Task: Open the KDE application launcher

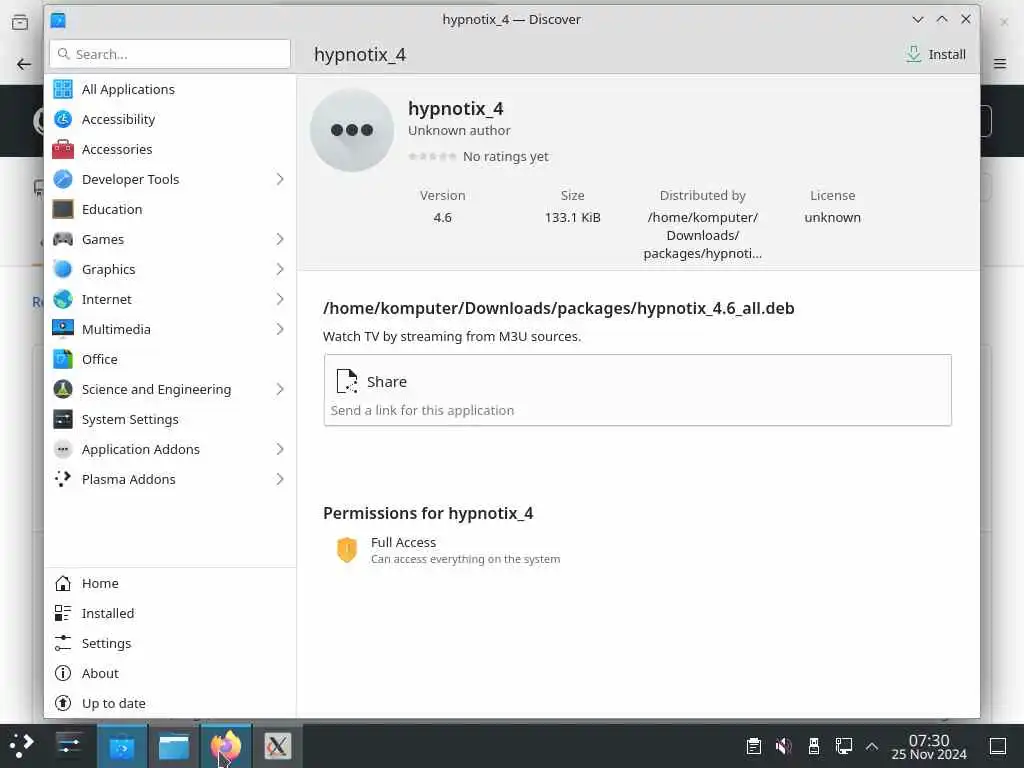Action: tap(22, 746)
